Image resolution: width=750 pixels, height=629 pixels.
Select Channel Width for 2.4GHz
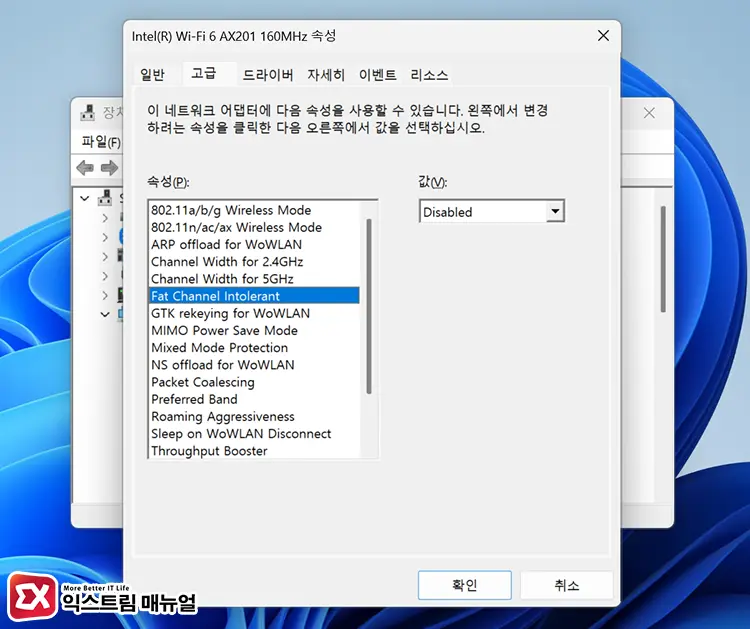254,262
